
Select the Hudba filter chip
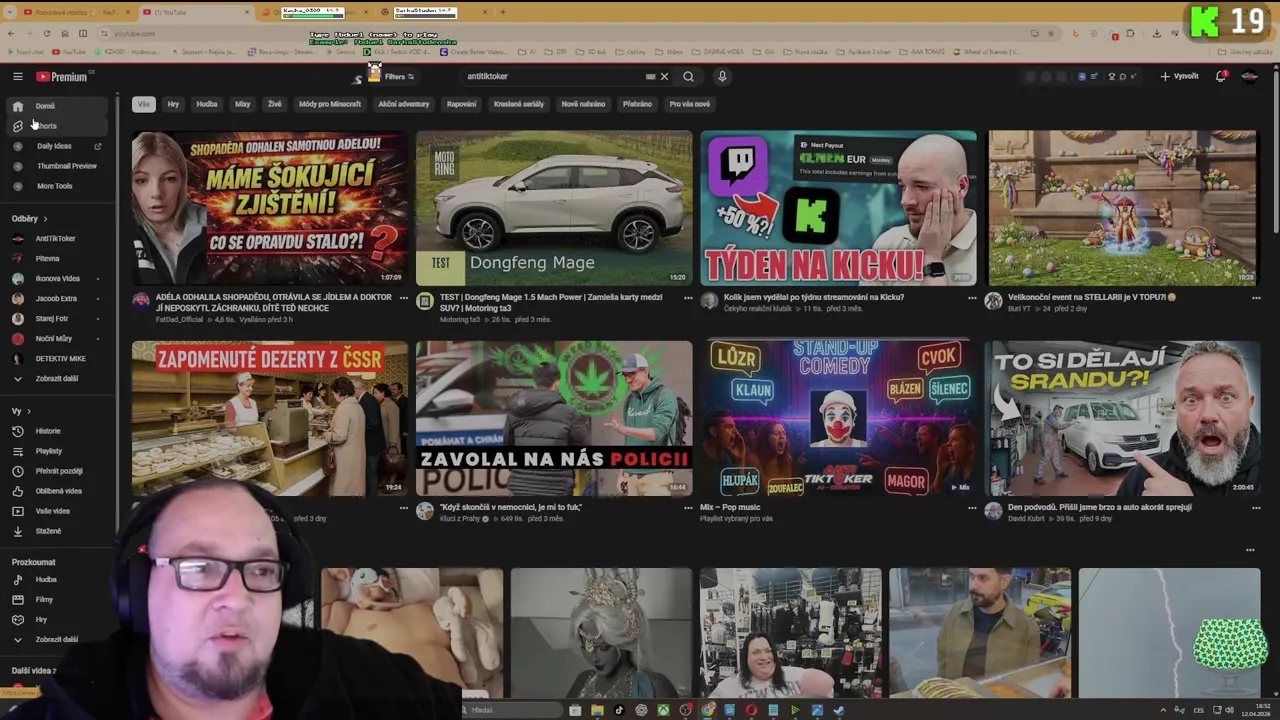207,104
